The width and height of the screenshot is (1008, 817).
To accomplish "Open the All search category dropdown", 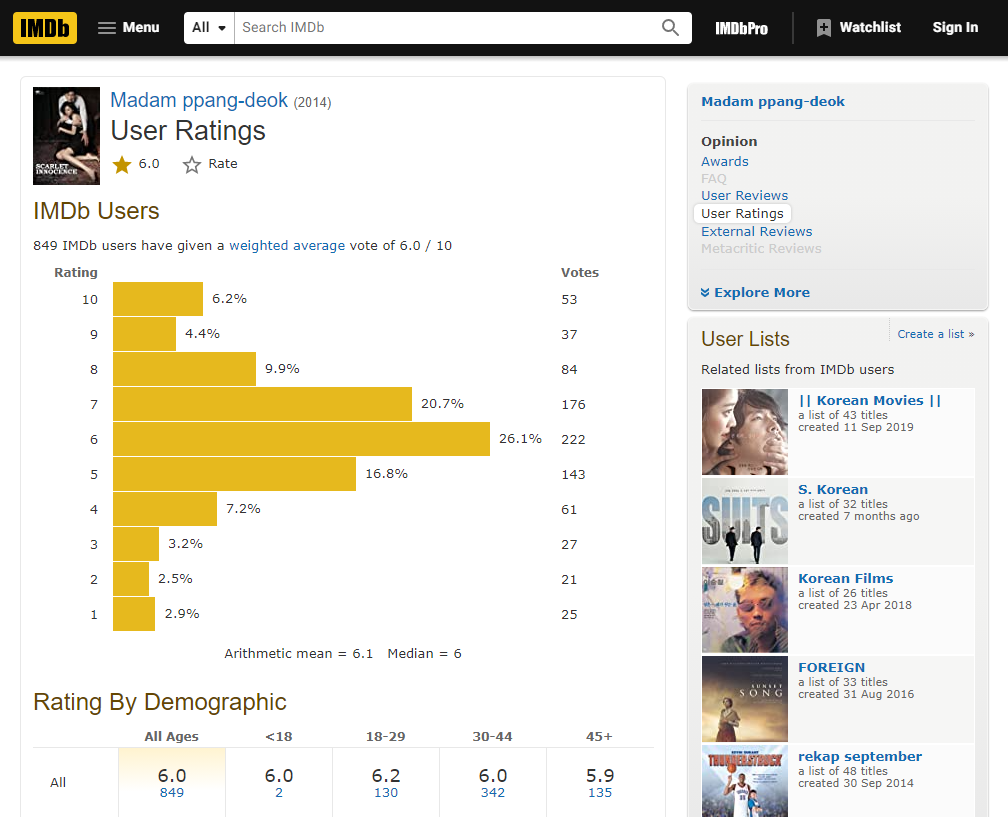I will click(x=210, y=28).
